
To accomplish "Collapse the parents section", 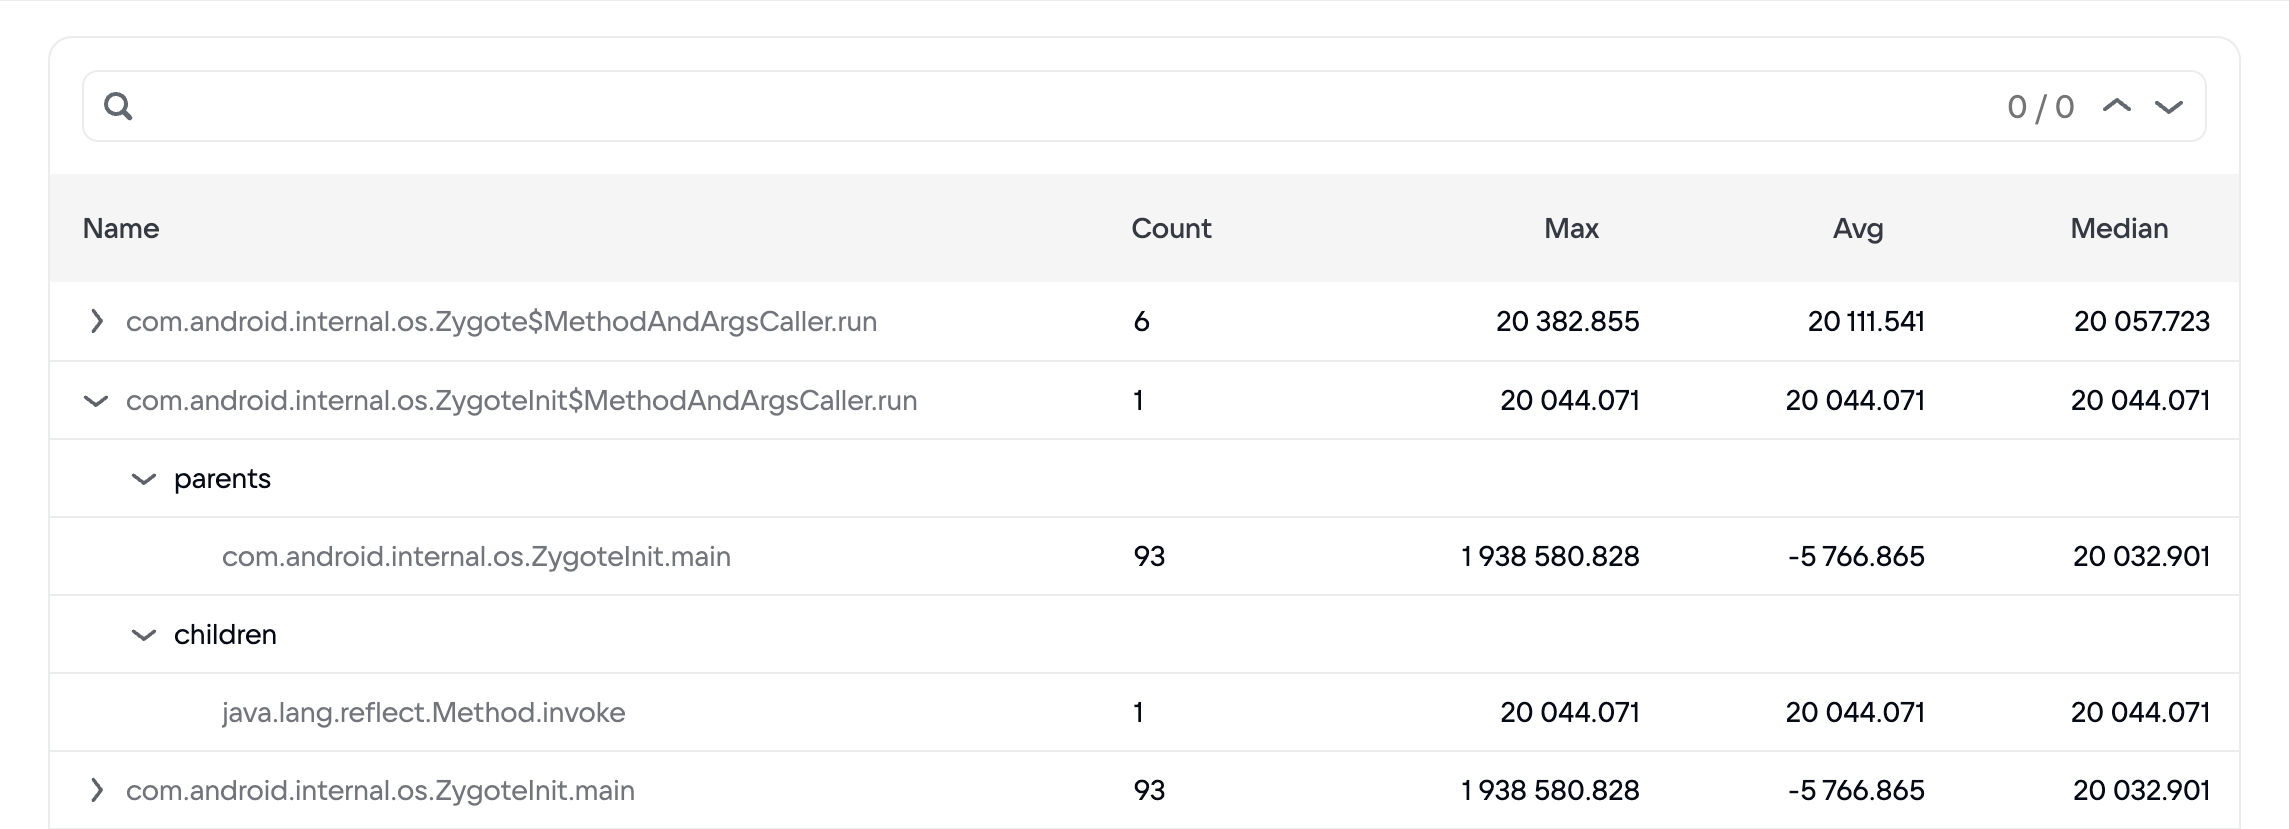I will [x=144, y=479].
